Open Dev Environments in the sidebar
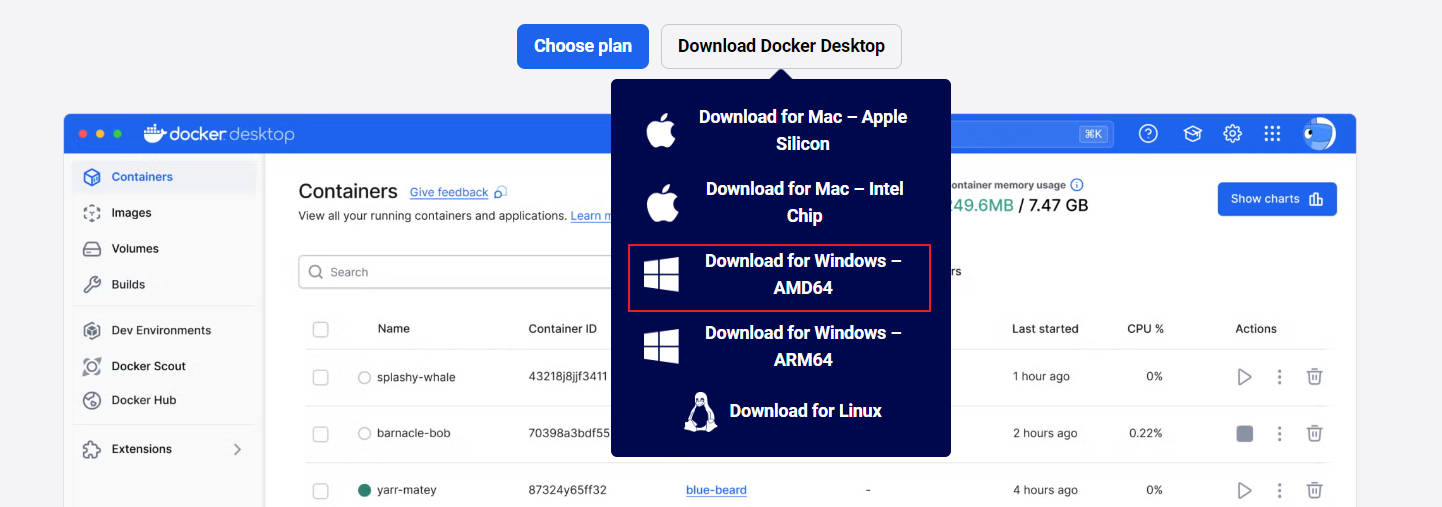The height and width of the screenshot is (507, 1442). tap(164, 331)
